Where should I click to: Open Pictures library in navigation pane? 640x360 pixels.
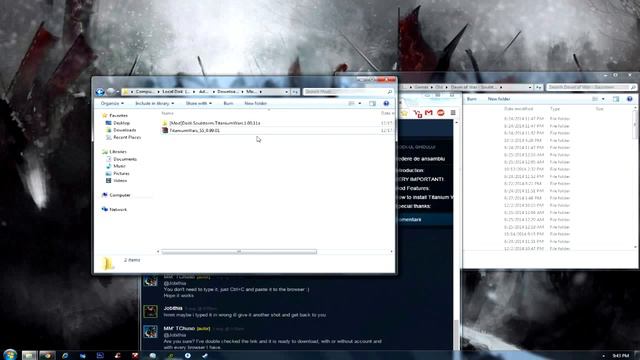(121, 173)
